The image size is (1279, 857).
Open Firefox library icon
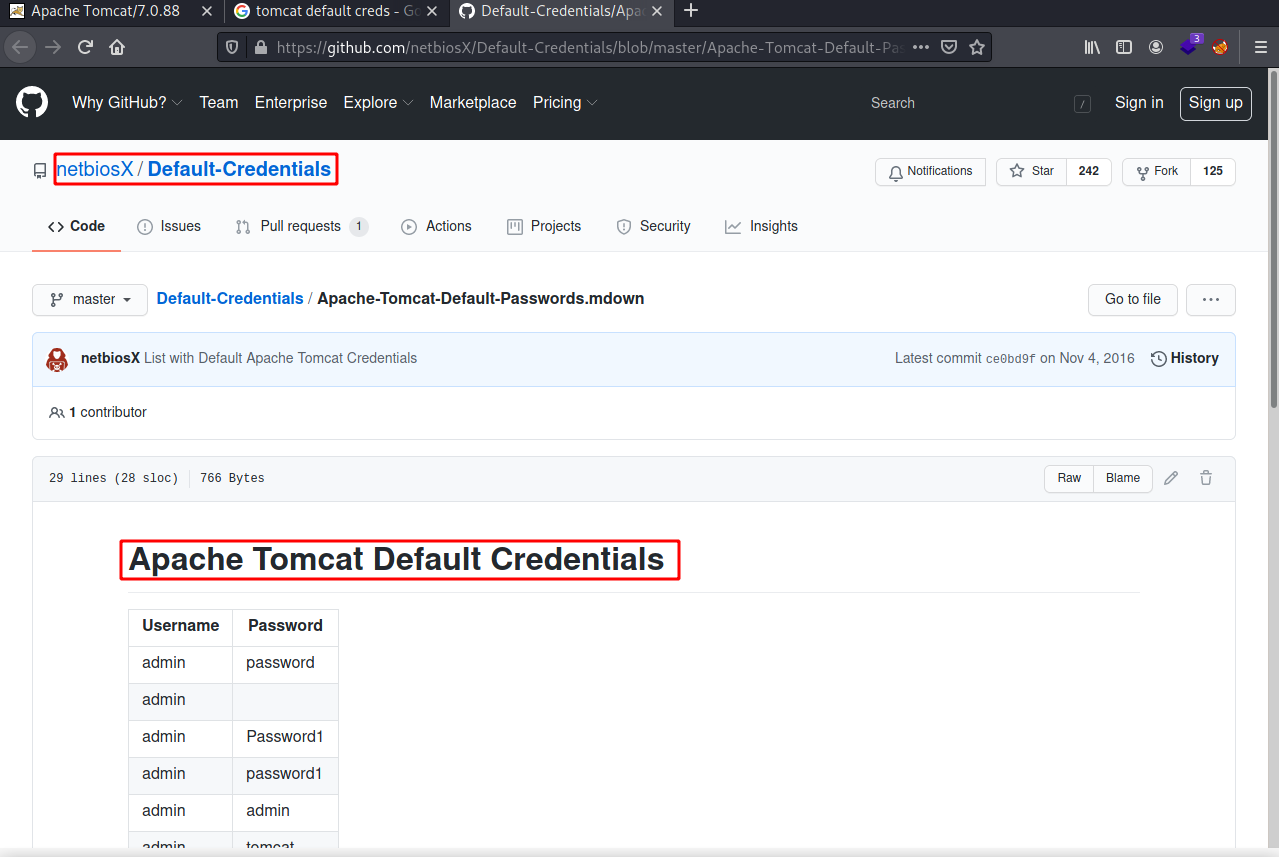(x=1092, y=47)
